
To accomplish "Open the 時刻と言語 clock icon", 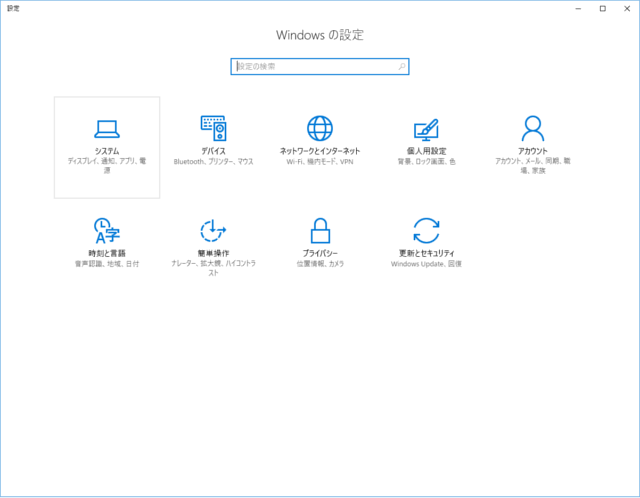I will (x=107, y=231).
